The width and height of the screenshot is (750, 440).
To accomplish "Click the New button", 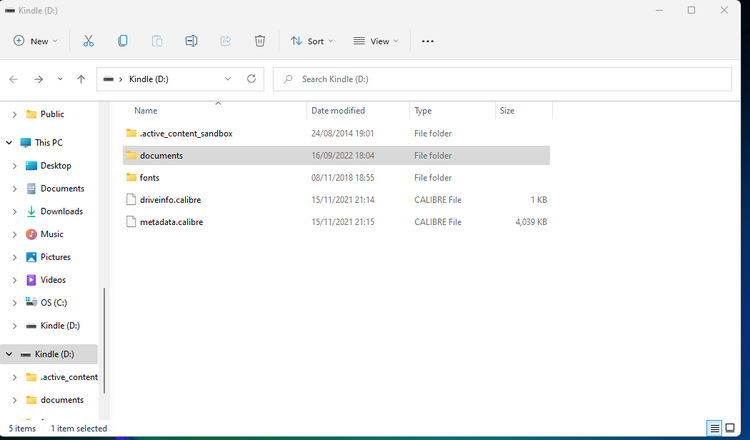I will [35, 41].
